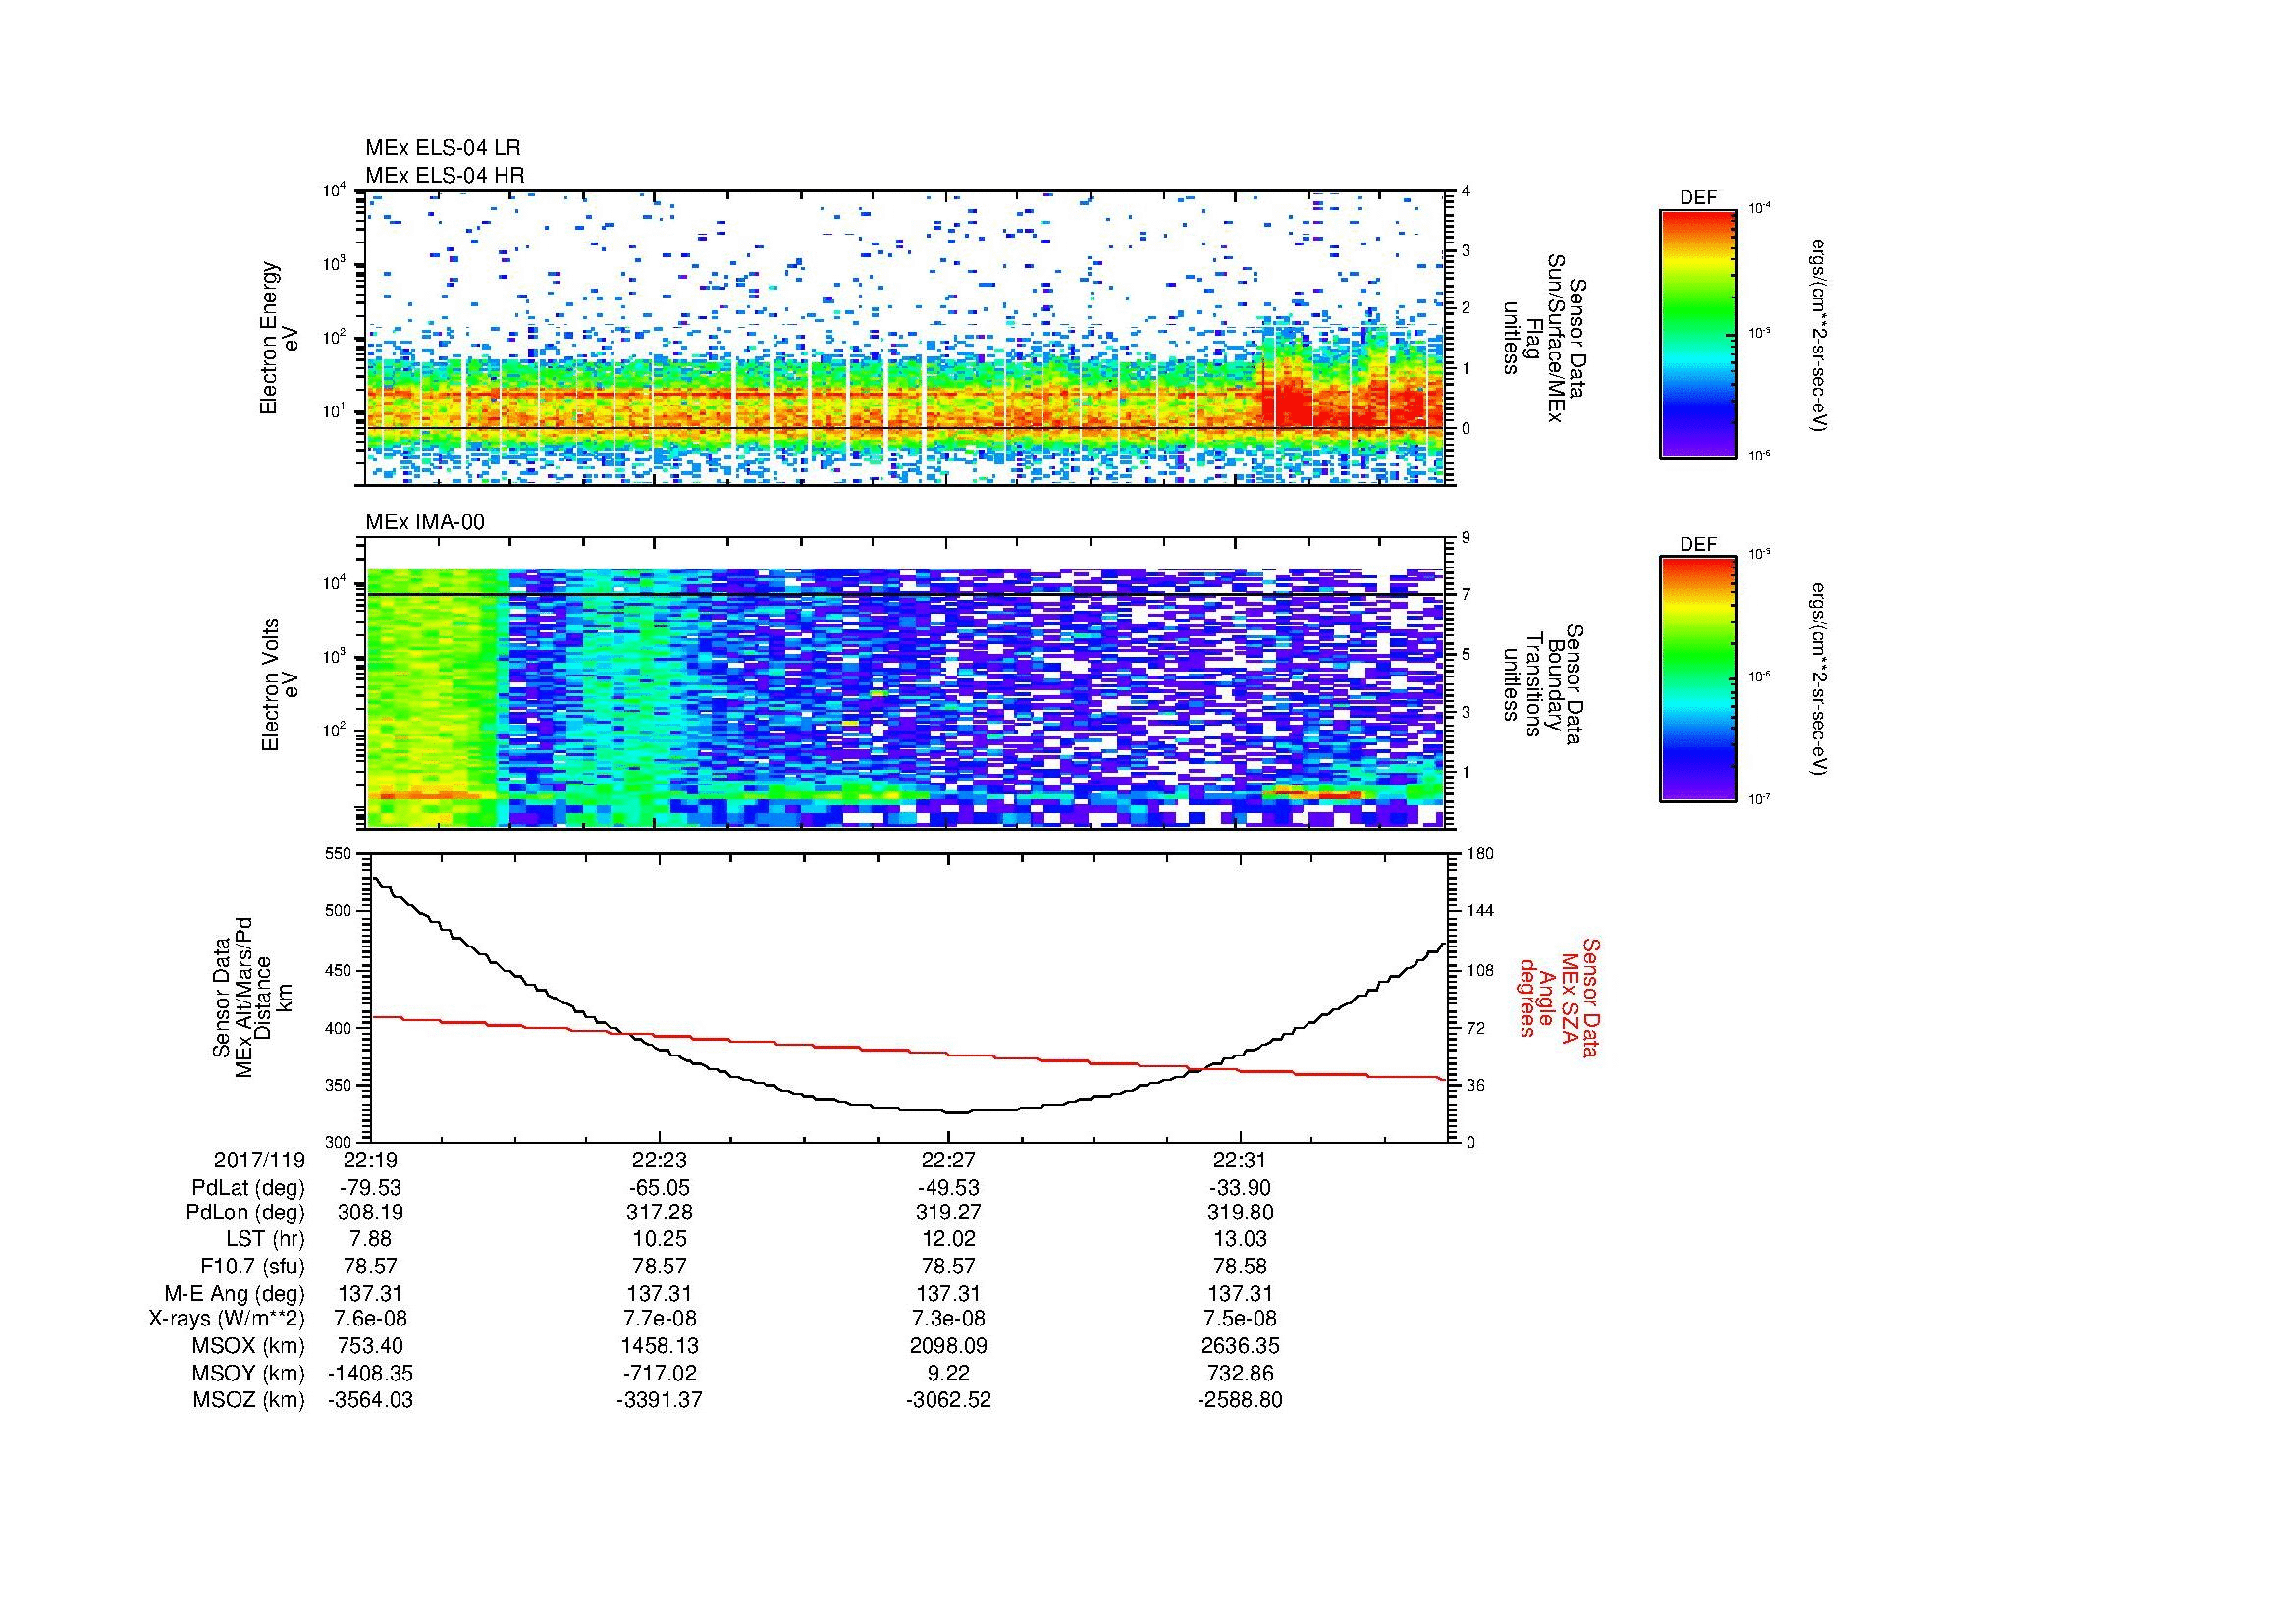Click the MSOZ value -3062.52
This screenshot has width=2296, height=1623.
point(948,1400)
